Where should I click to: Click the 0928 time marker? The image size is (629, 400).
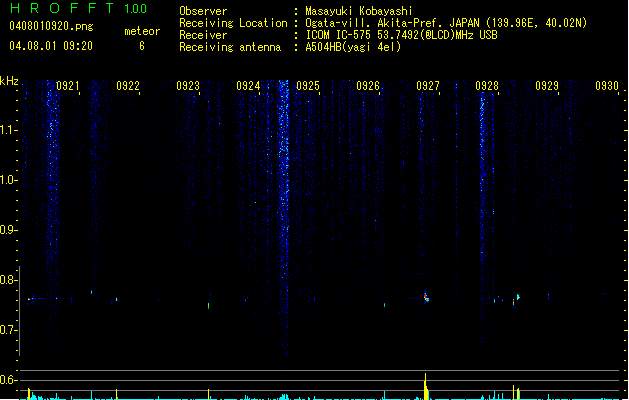487,86
